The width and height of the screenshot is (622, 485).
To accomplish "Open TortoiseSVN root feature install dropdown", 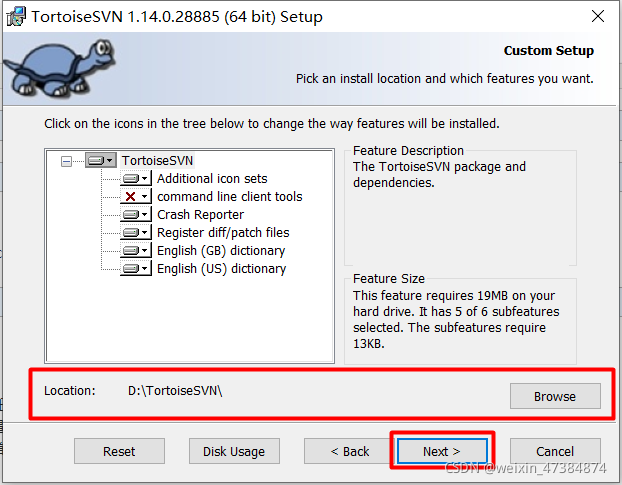I will click(x=101, y=160).
